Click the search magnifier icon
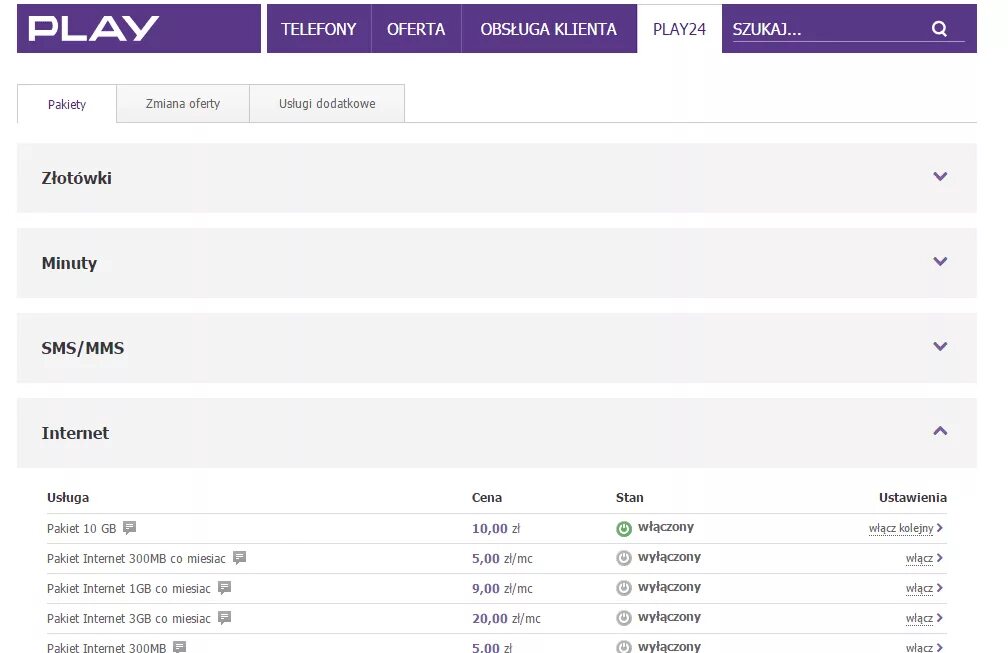Image resolution: width=1008 pixels, height=653 pixels. click(939, 29)
